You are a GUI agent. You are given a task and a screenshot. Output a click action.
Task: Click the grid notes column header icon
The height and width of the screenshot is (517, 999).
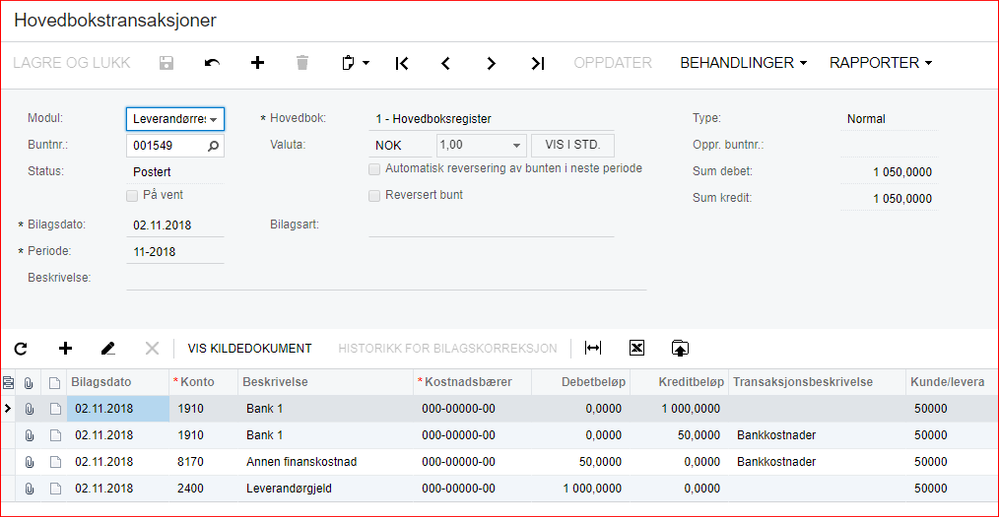[8, 382]
